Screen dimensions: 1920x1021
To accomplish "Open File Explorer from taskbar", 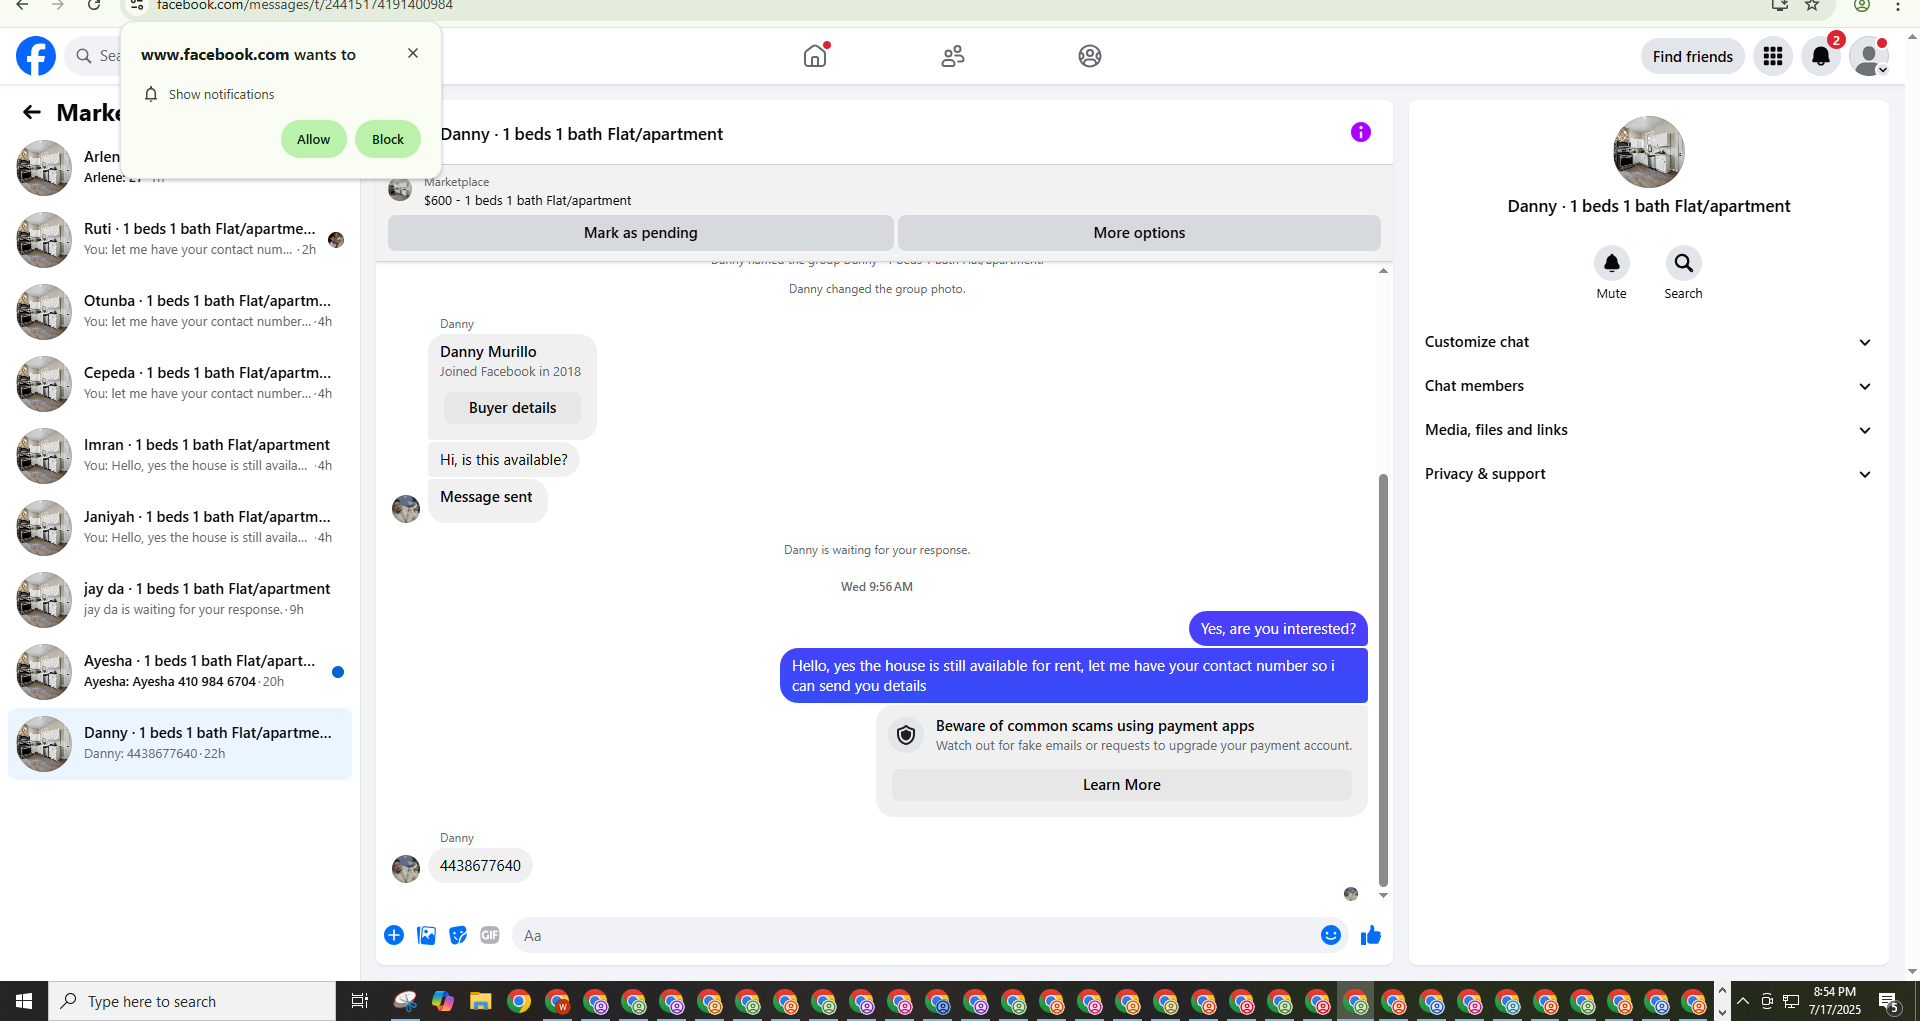I will click(481, 1001).
